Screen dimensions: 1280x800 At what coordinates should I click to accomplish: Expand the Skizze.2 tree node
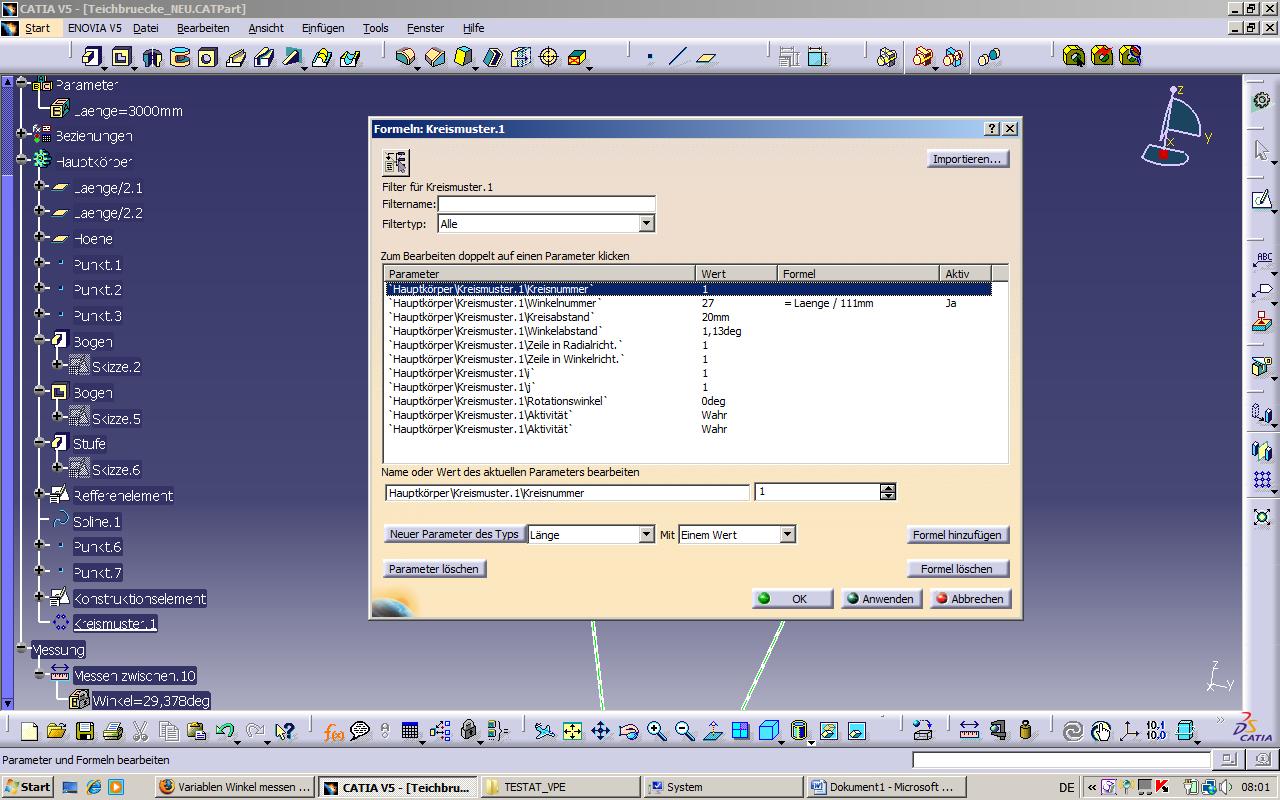(58, 365)
